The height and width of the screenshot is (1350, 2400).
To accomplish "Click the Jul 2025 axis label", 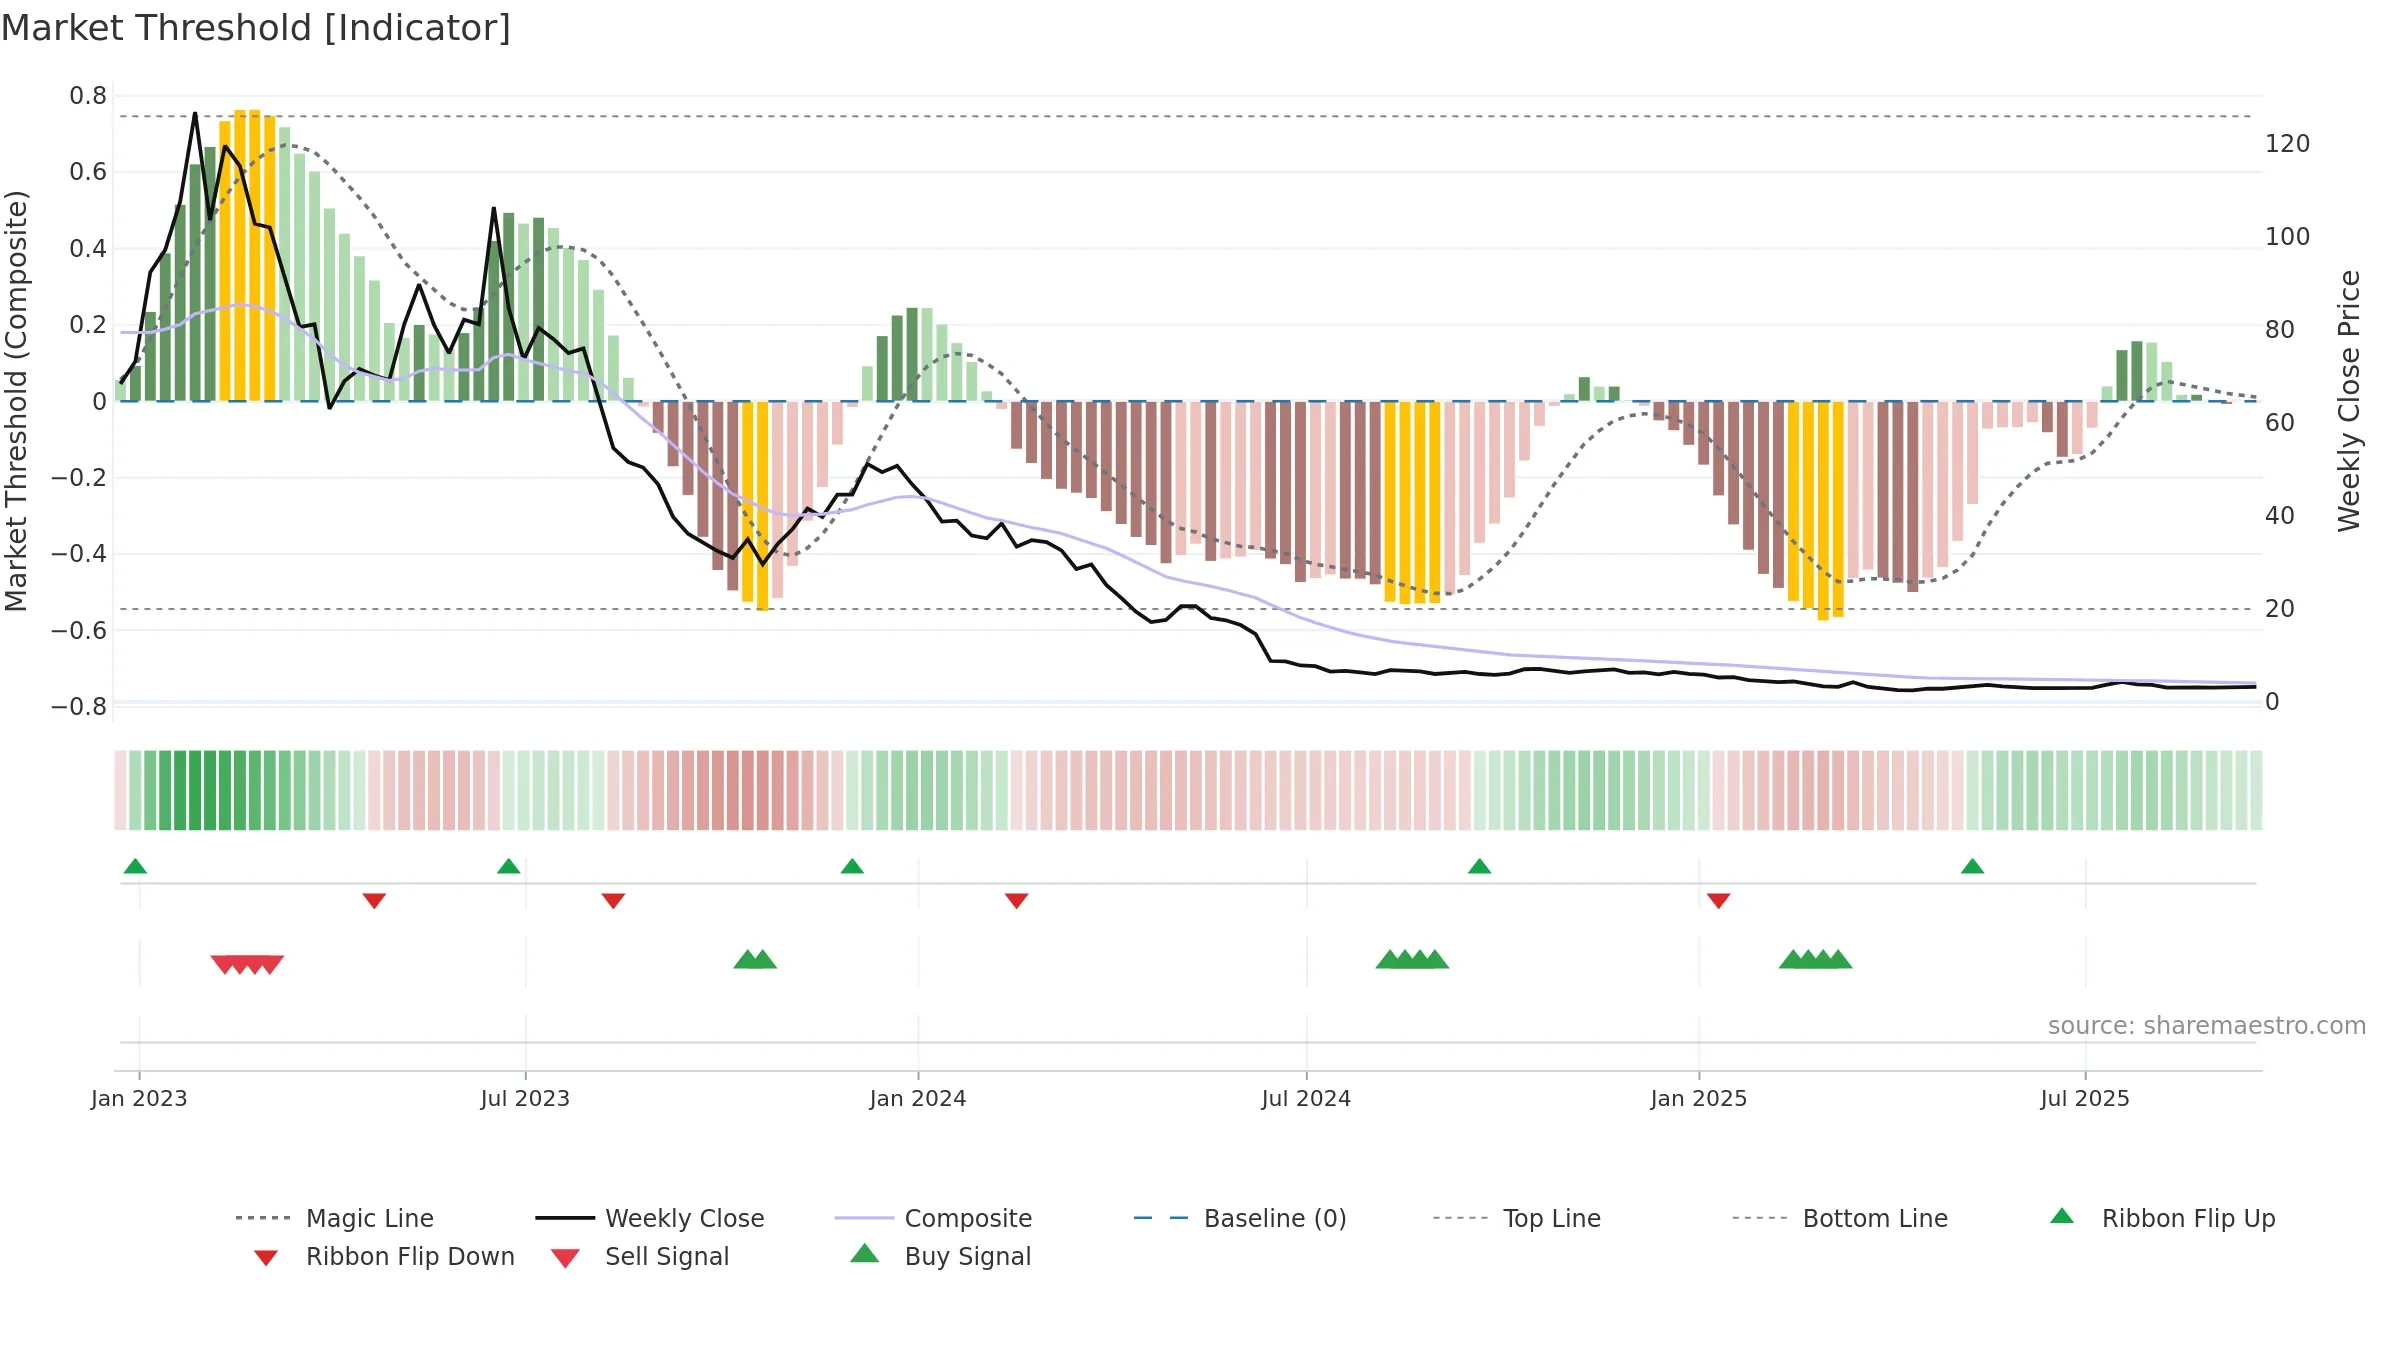I will [2085, 1098].
